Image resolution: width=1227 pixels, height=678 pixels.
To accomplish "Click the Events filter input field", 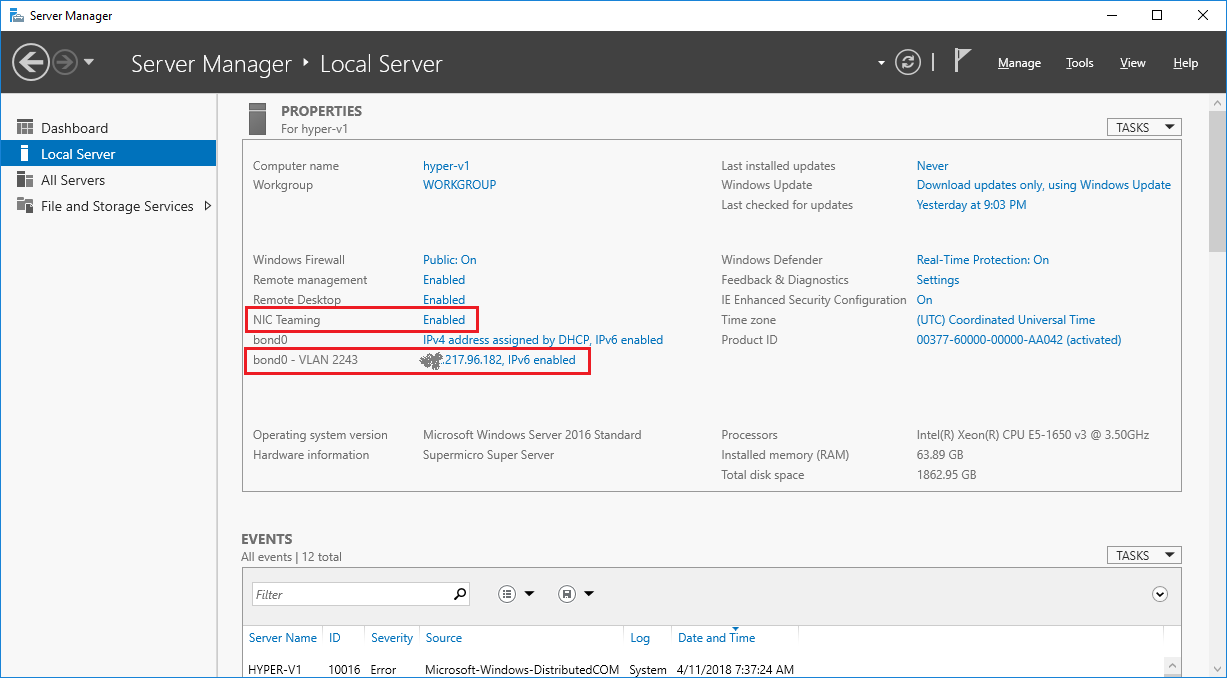I will pyautogui.click(x=351, y=594).
